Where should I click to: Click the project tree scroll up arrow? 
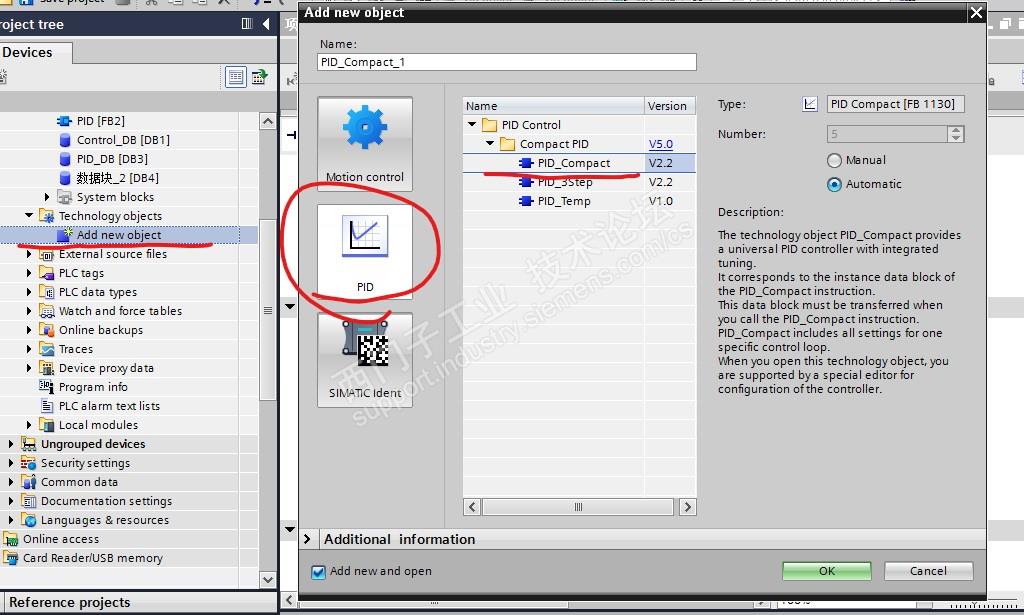[x=268, y=121]
